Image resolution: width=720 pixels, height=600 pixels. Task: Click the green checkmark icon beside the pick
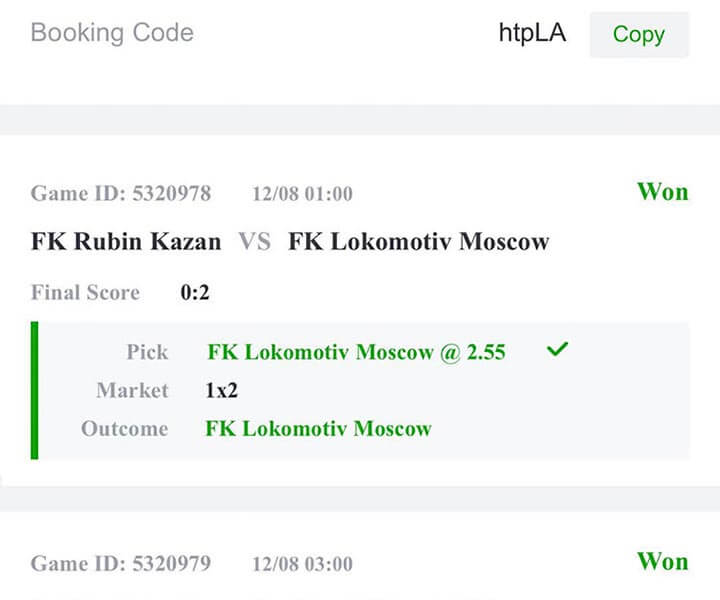pyautogui.click(x=558, y=350)
